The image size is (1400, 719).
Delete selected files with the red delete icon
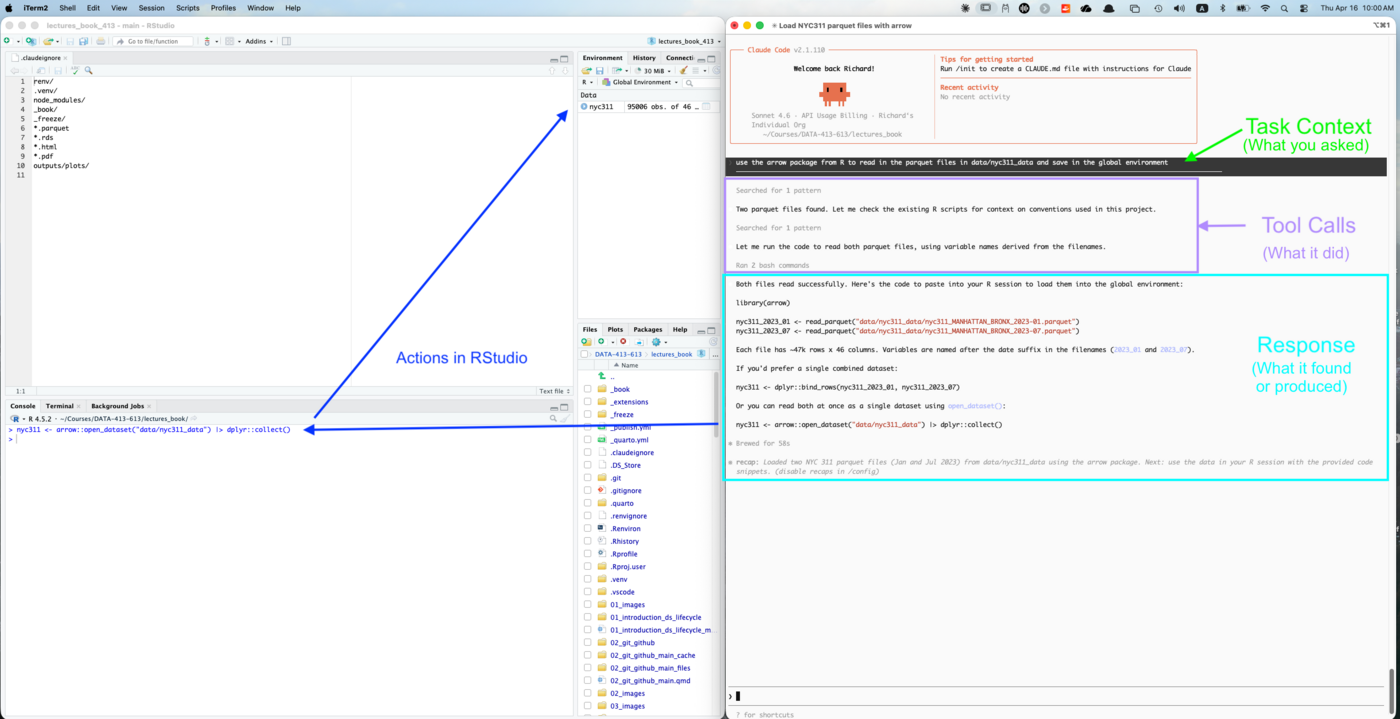[623, 342]
